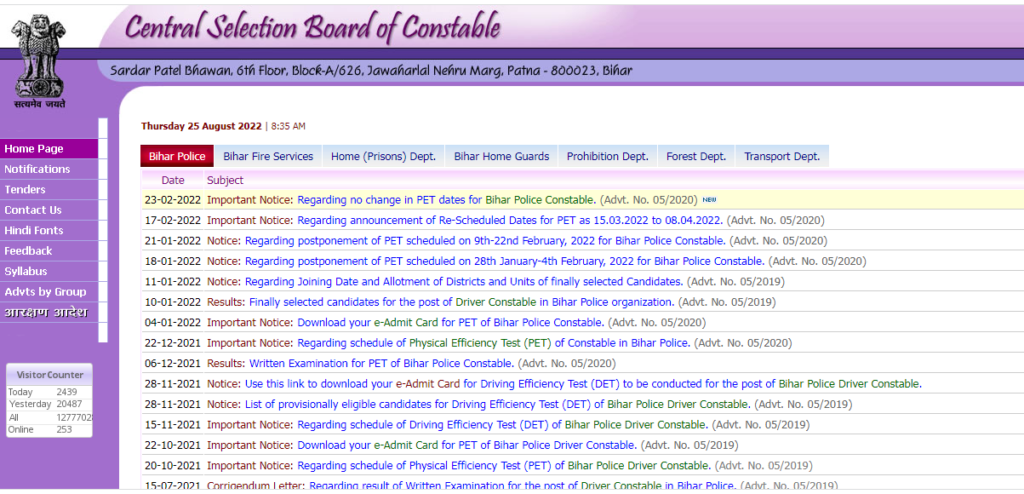Open 15-11-2021 DET schedule notice
Image resolution: width=1024 pixels, height=494 pixels.
point(503,424)
